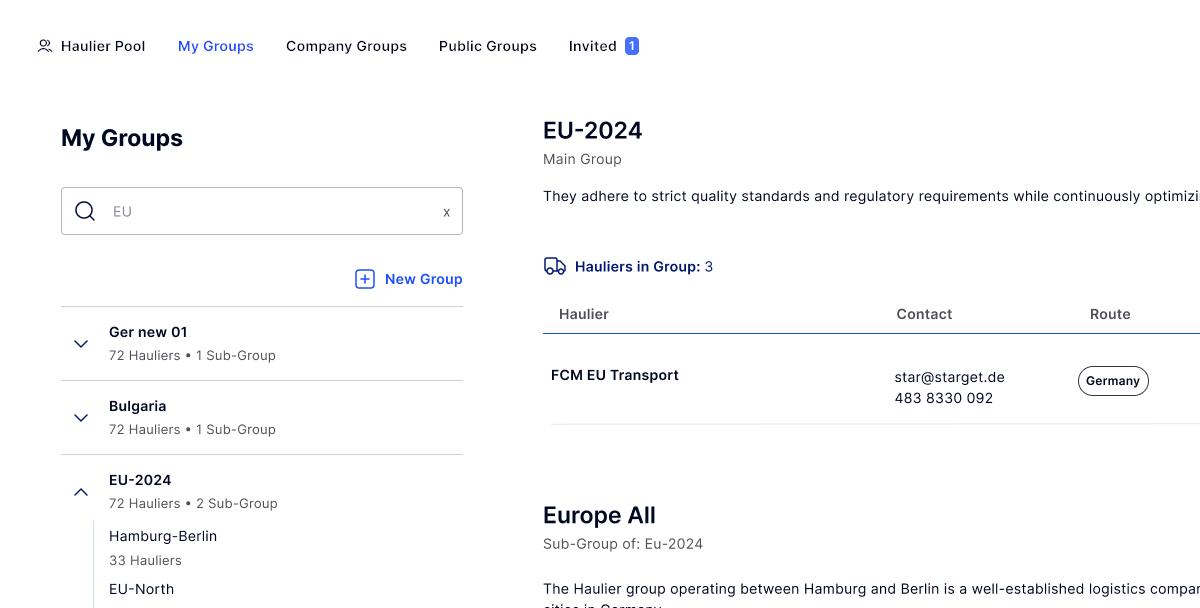Click the blue Invited count badge
1200x608 pixels.
(631, 45)
